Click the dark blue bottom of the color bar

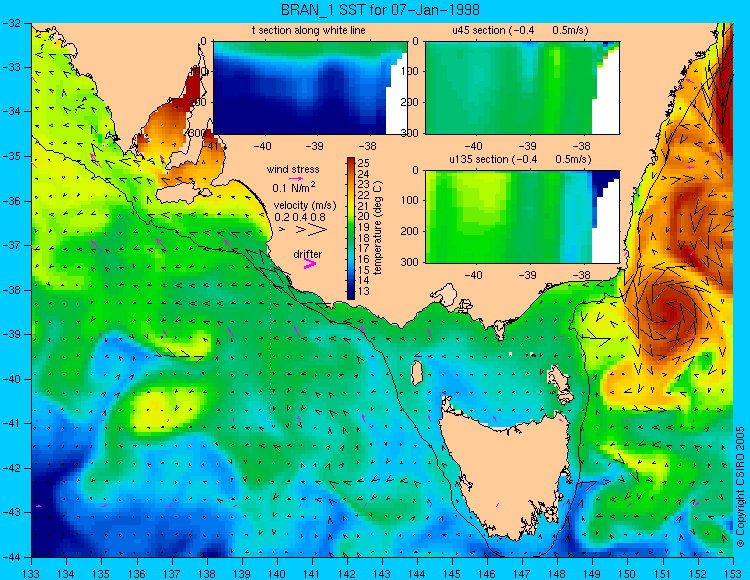(351, 295)
